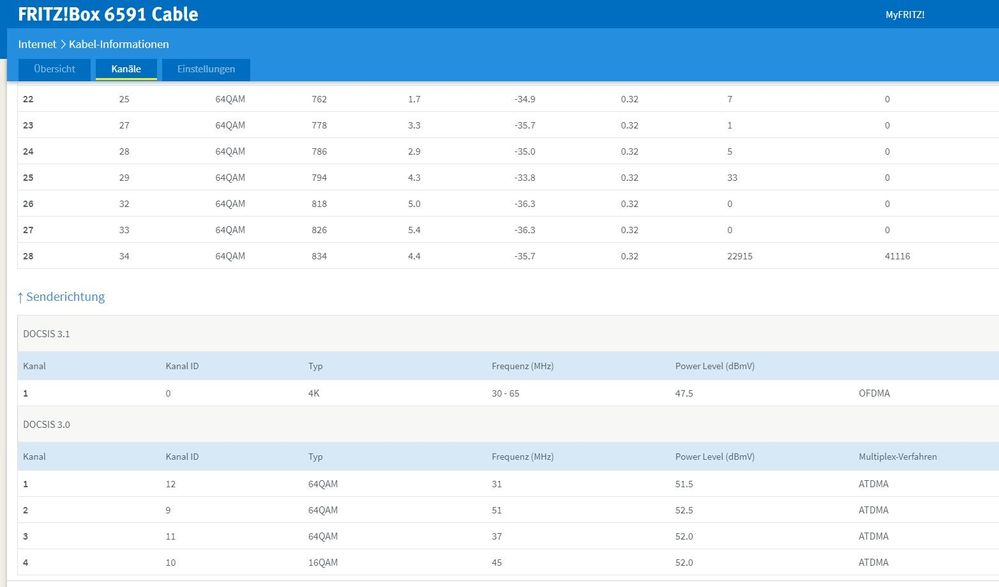Image resolution: width=999 pixels, height=587 pixels.
Task: Click channel number 27
Action: (x=28, y=230)
